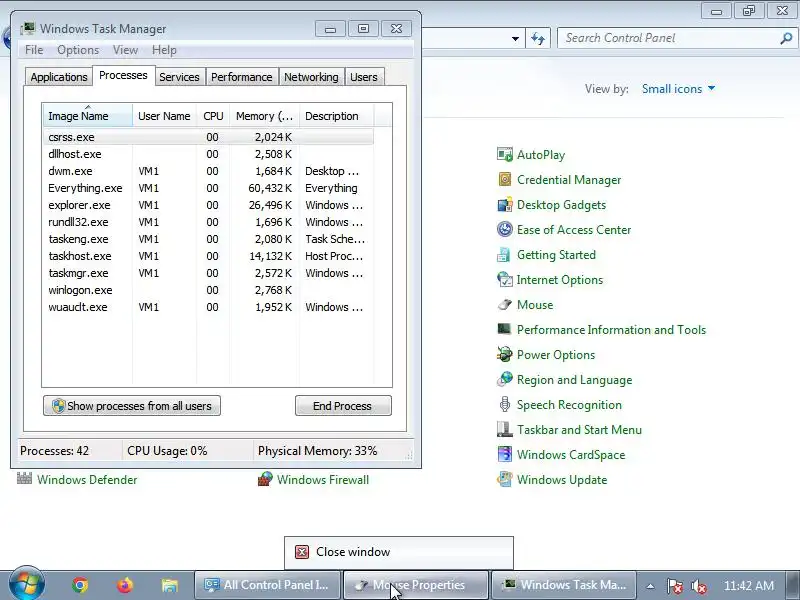Screen dimensions: 800x600
Task: Open Region and Language globe icon
Action: click(x=505, y=380)
